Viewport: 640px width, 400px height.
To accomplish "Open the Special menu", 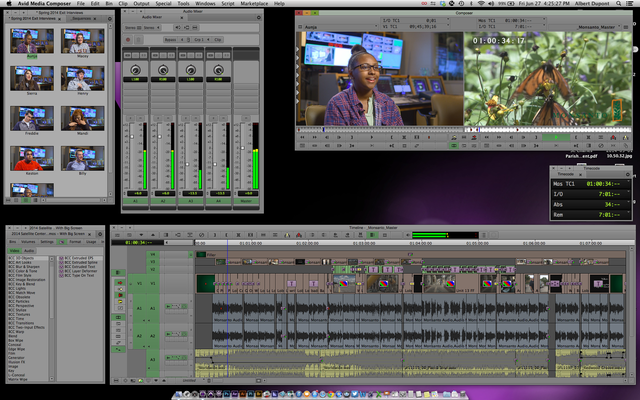I will [x=163, y=3].
